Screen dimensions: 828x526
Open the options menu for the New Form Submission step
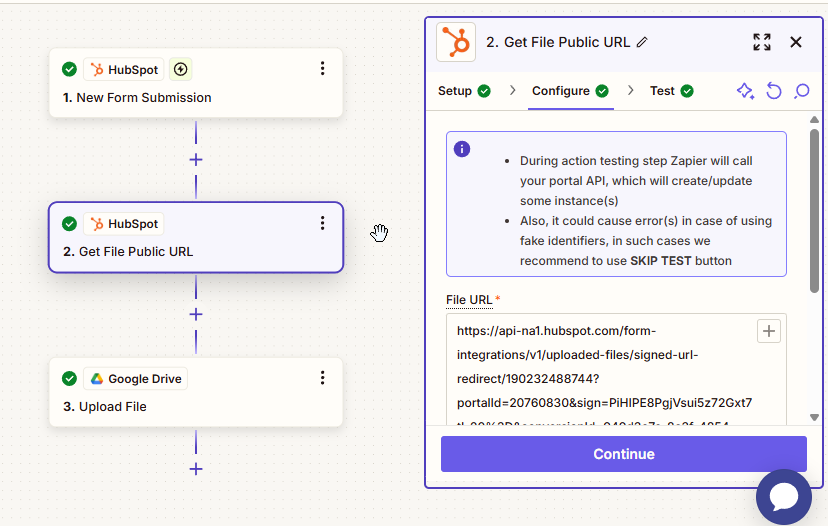click(x=322, y=69)
